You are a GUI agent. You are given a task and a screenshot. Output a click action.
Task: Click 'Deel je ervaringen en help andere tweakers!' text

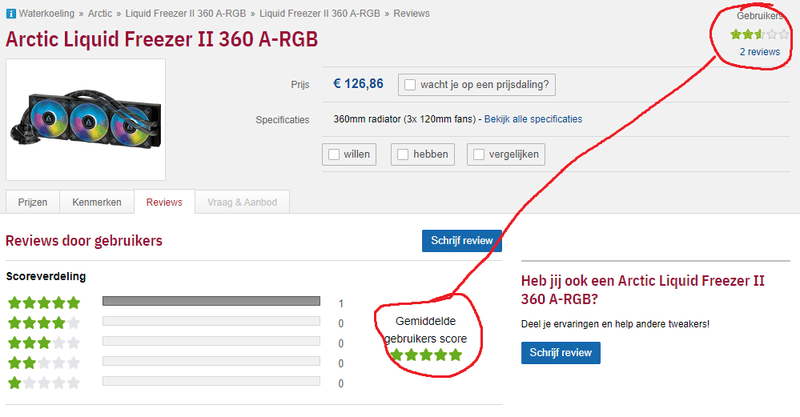(615, 324)
